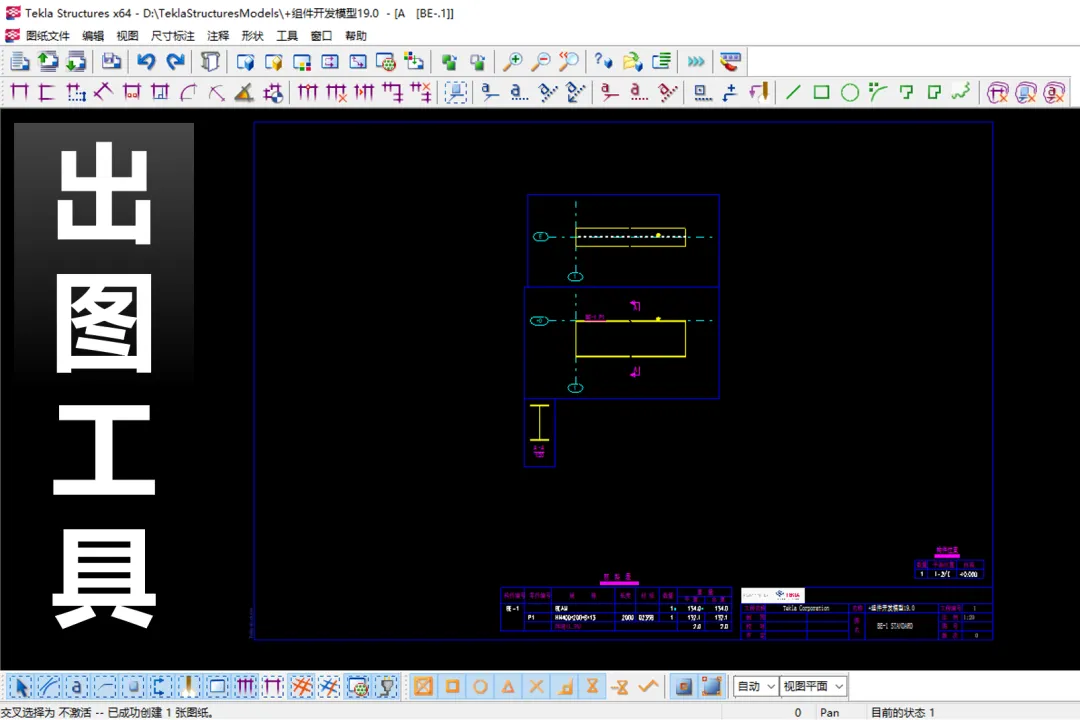This screenshot has width=1080, height=720.
Task: Open the 工具 menu
Action: pyautogui.click(x=286, y=36)
